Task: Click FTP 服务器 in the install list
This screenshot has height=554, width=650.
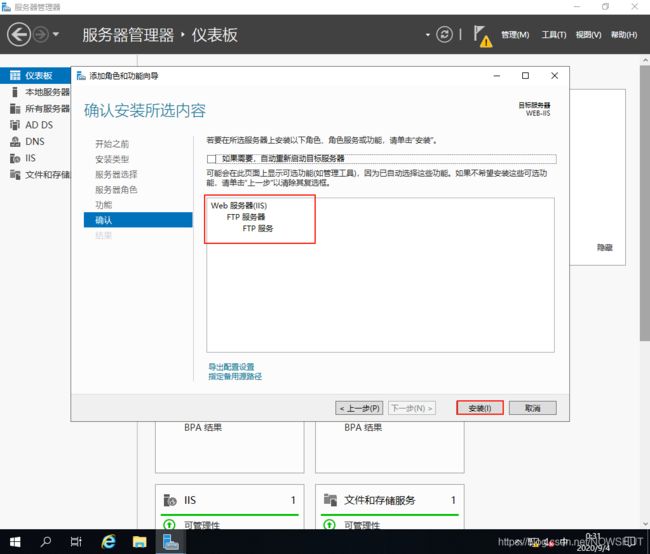Action: click(246, 217)
